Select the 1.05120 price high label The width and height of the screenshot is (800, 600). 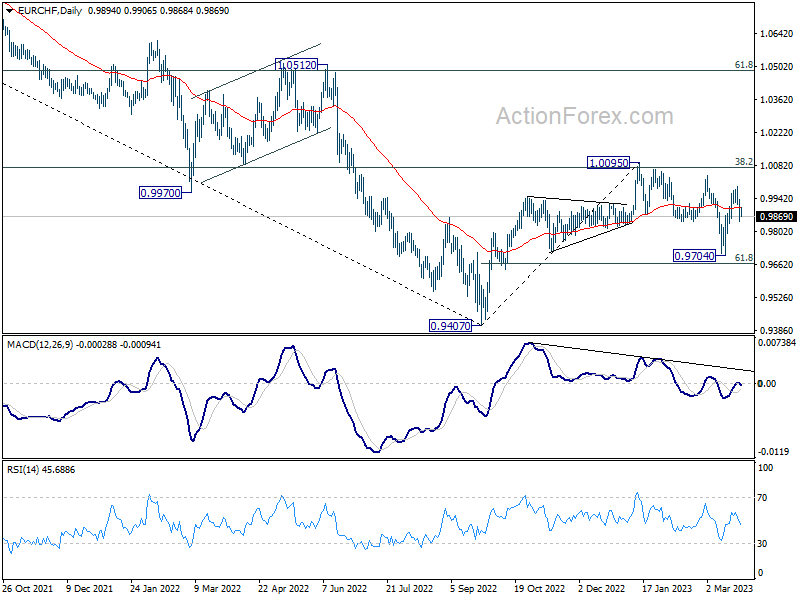(297, 64)
